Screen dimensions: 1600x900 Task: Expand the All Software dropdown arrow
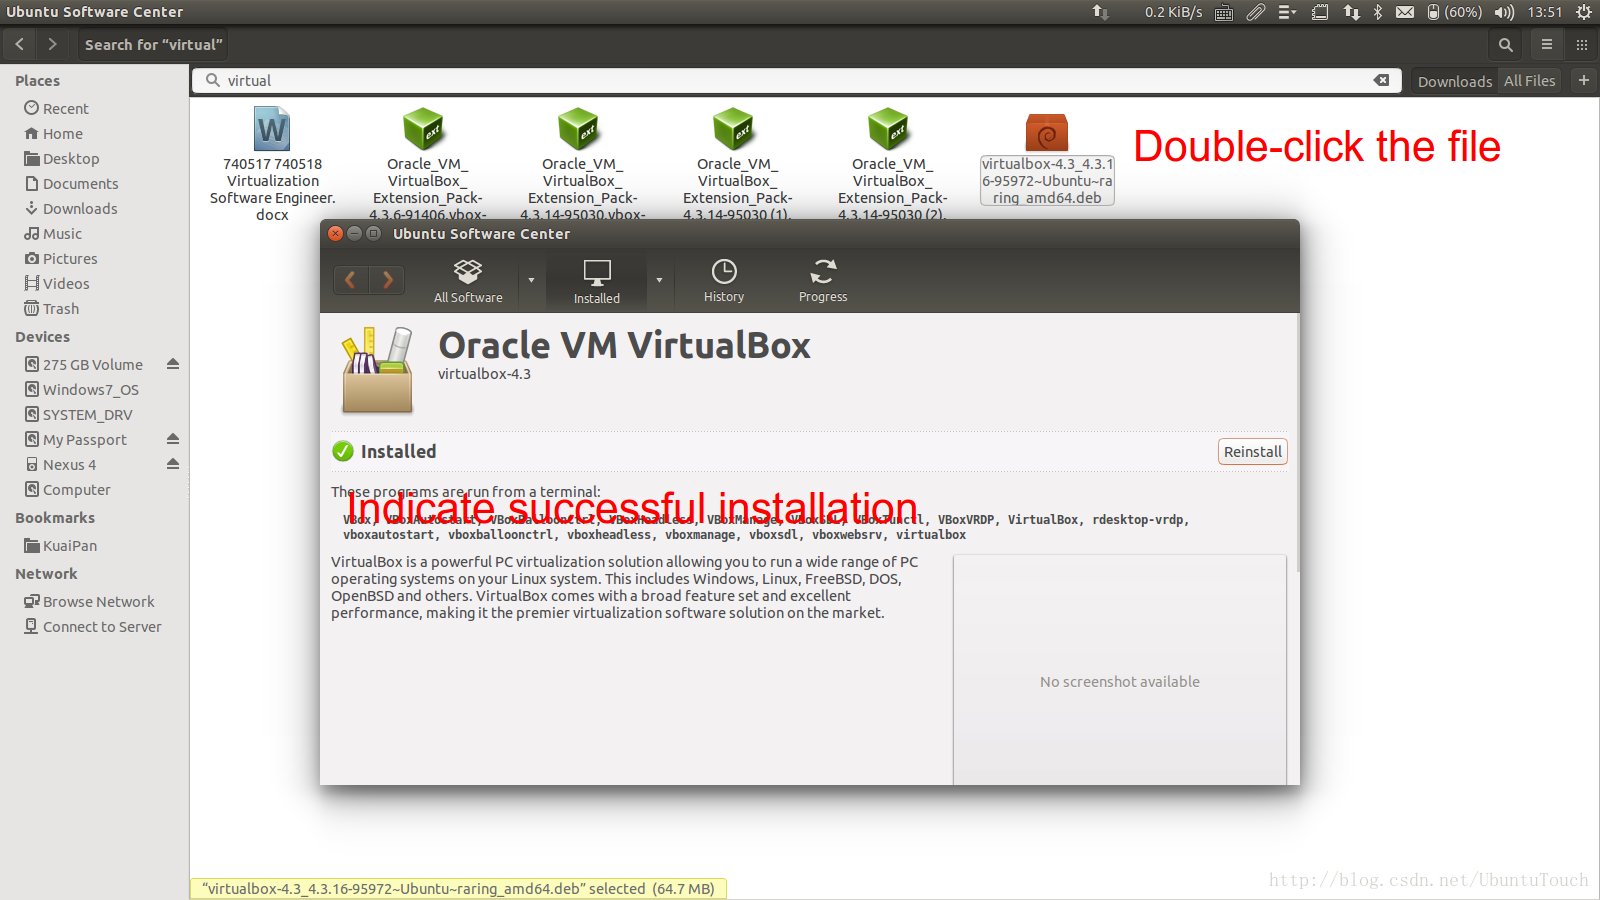(x=531, y=280)
